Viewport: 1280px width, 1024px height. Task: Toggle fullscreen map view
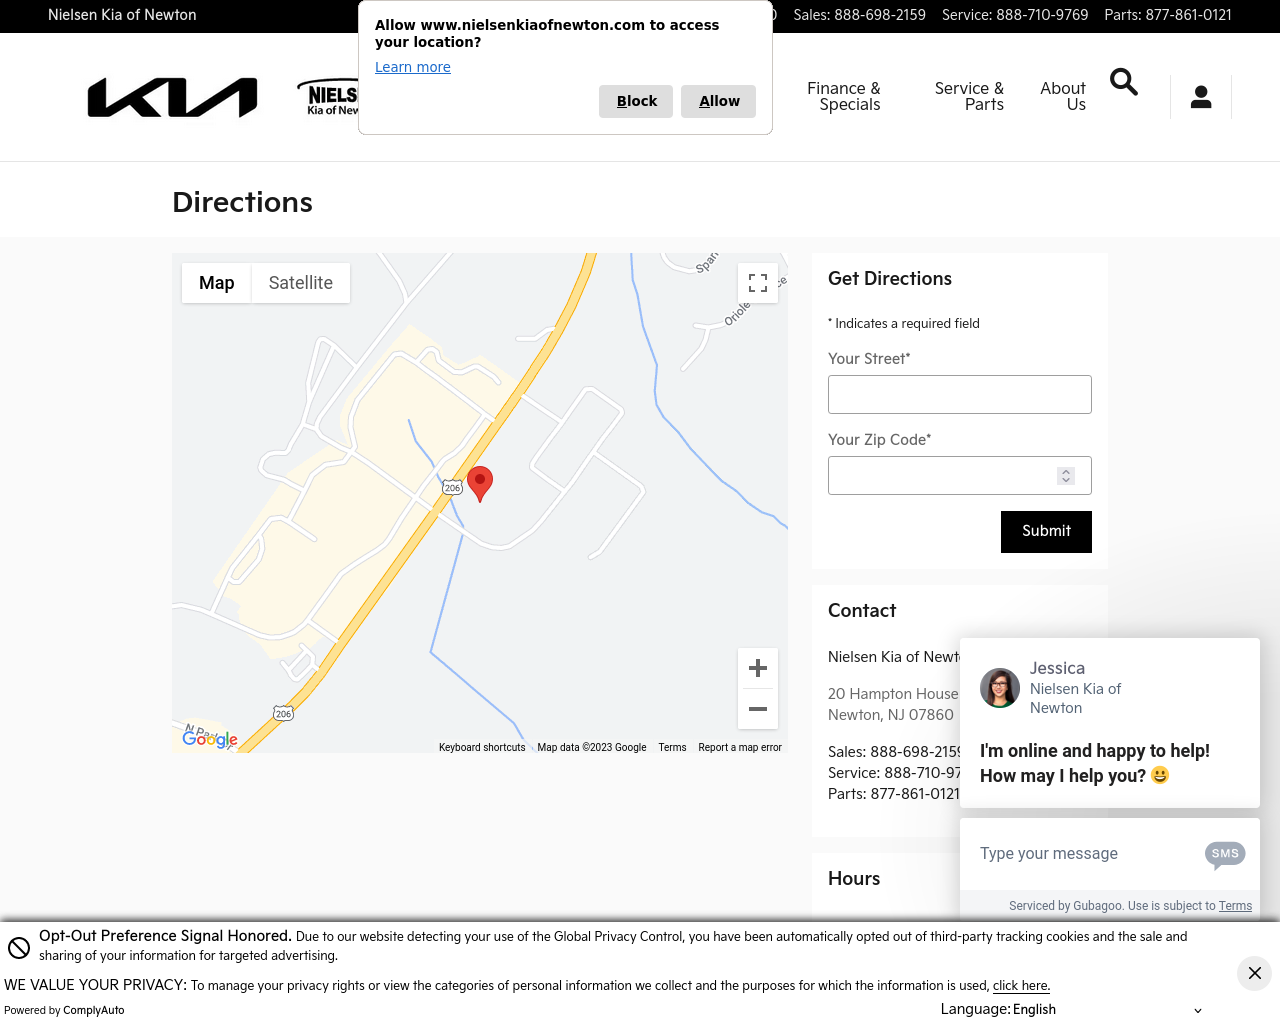758,283
